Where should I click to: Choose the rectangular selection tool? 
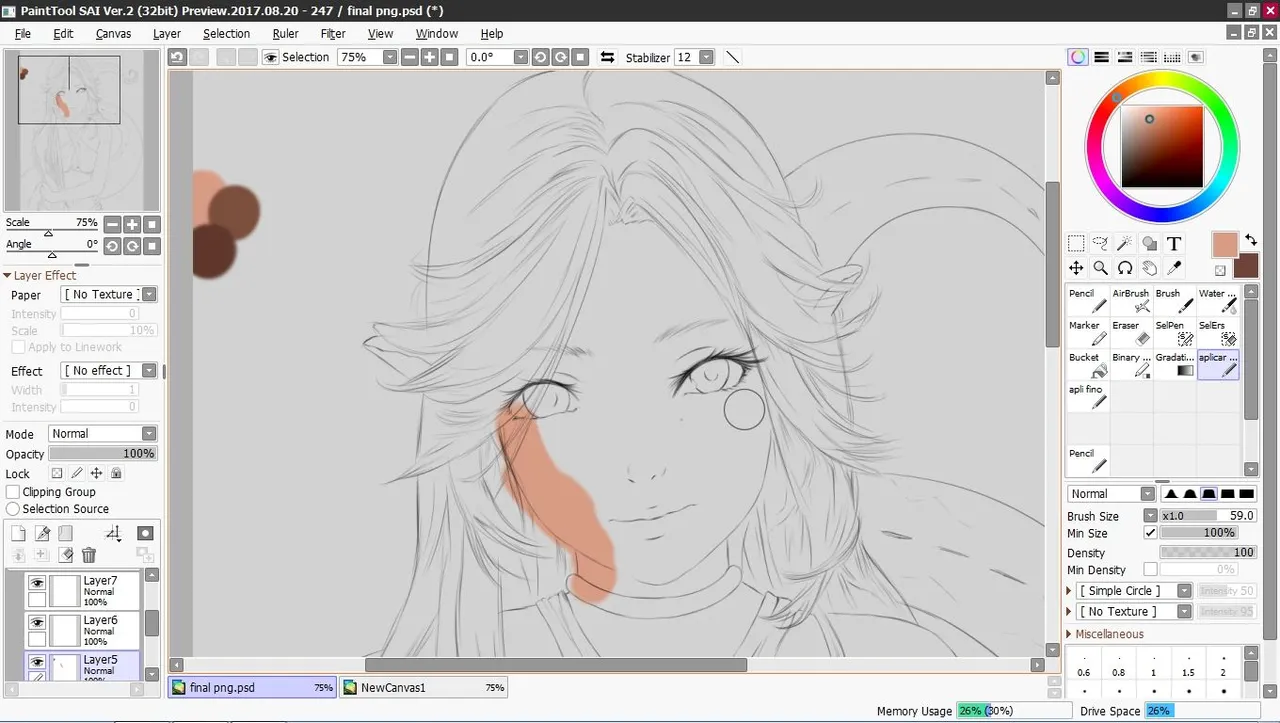1076,243
